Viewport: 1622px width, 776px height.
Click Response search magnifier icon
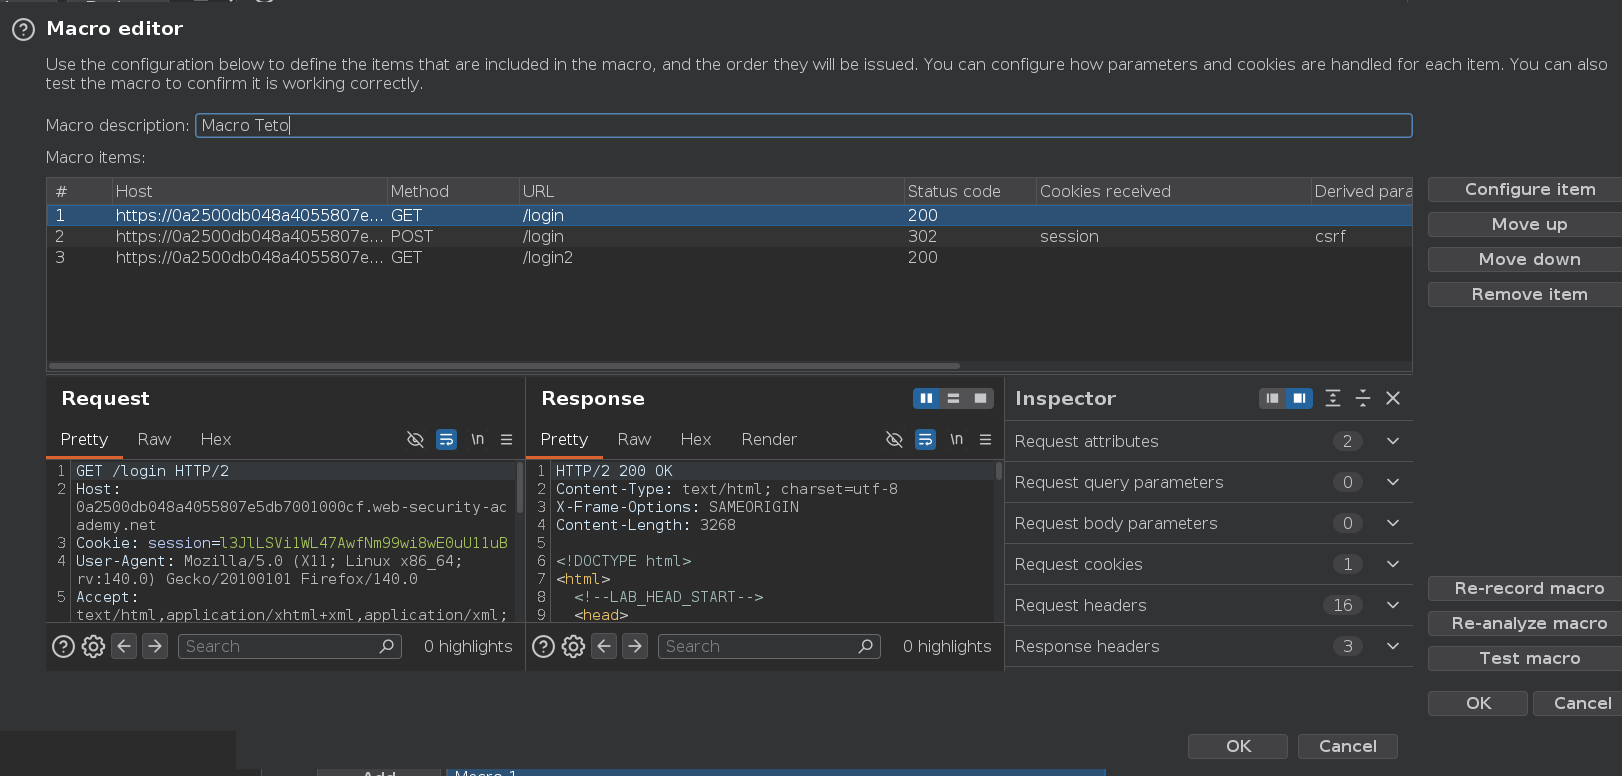(866, 646)
